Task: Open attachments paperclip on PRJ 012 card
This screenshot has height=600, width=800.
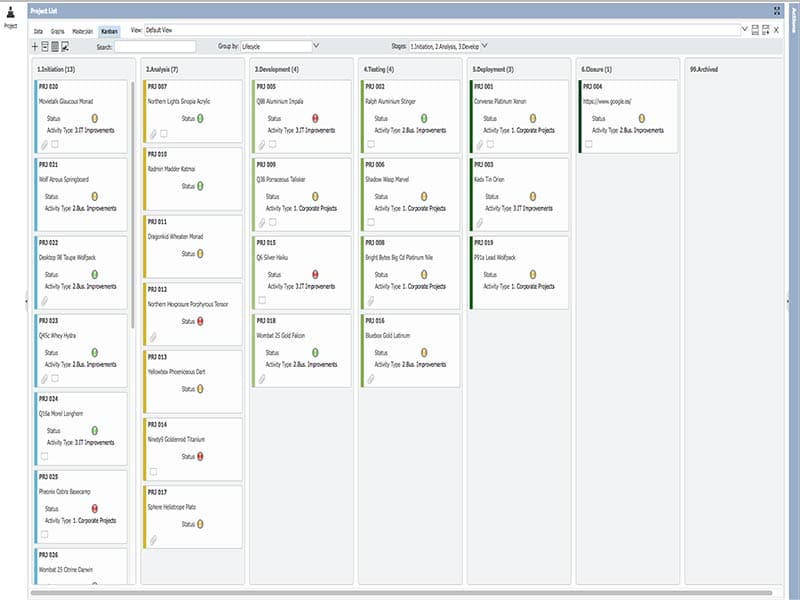Action: coord(153,337)
